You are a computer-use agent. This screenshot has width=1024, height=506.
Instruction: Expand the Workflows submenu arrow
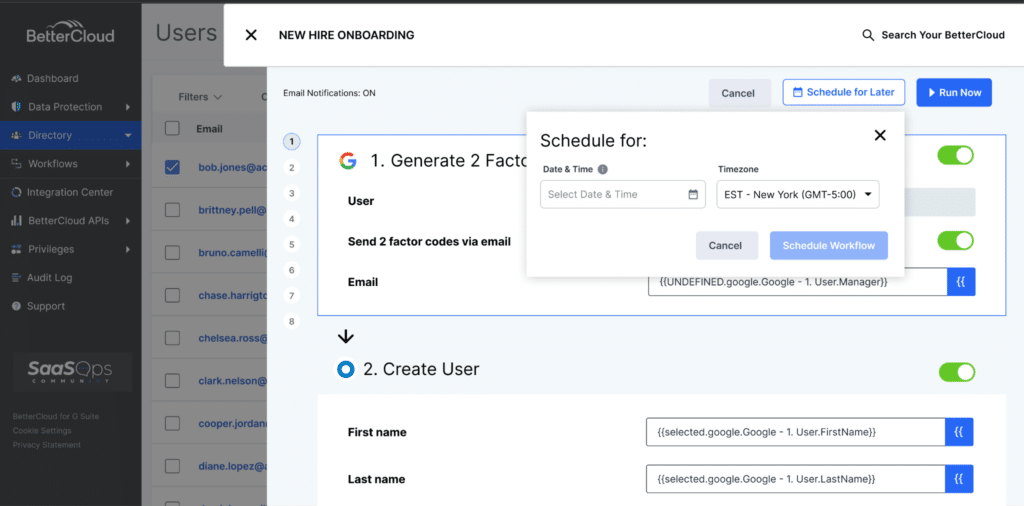[x=128, y=164]
